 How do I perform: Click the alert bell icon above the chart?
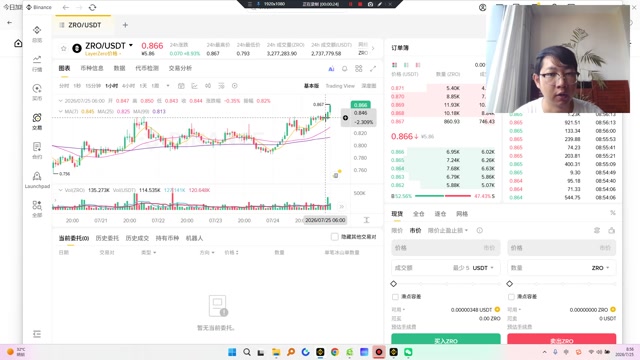point(345,69)
